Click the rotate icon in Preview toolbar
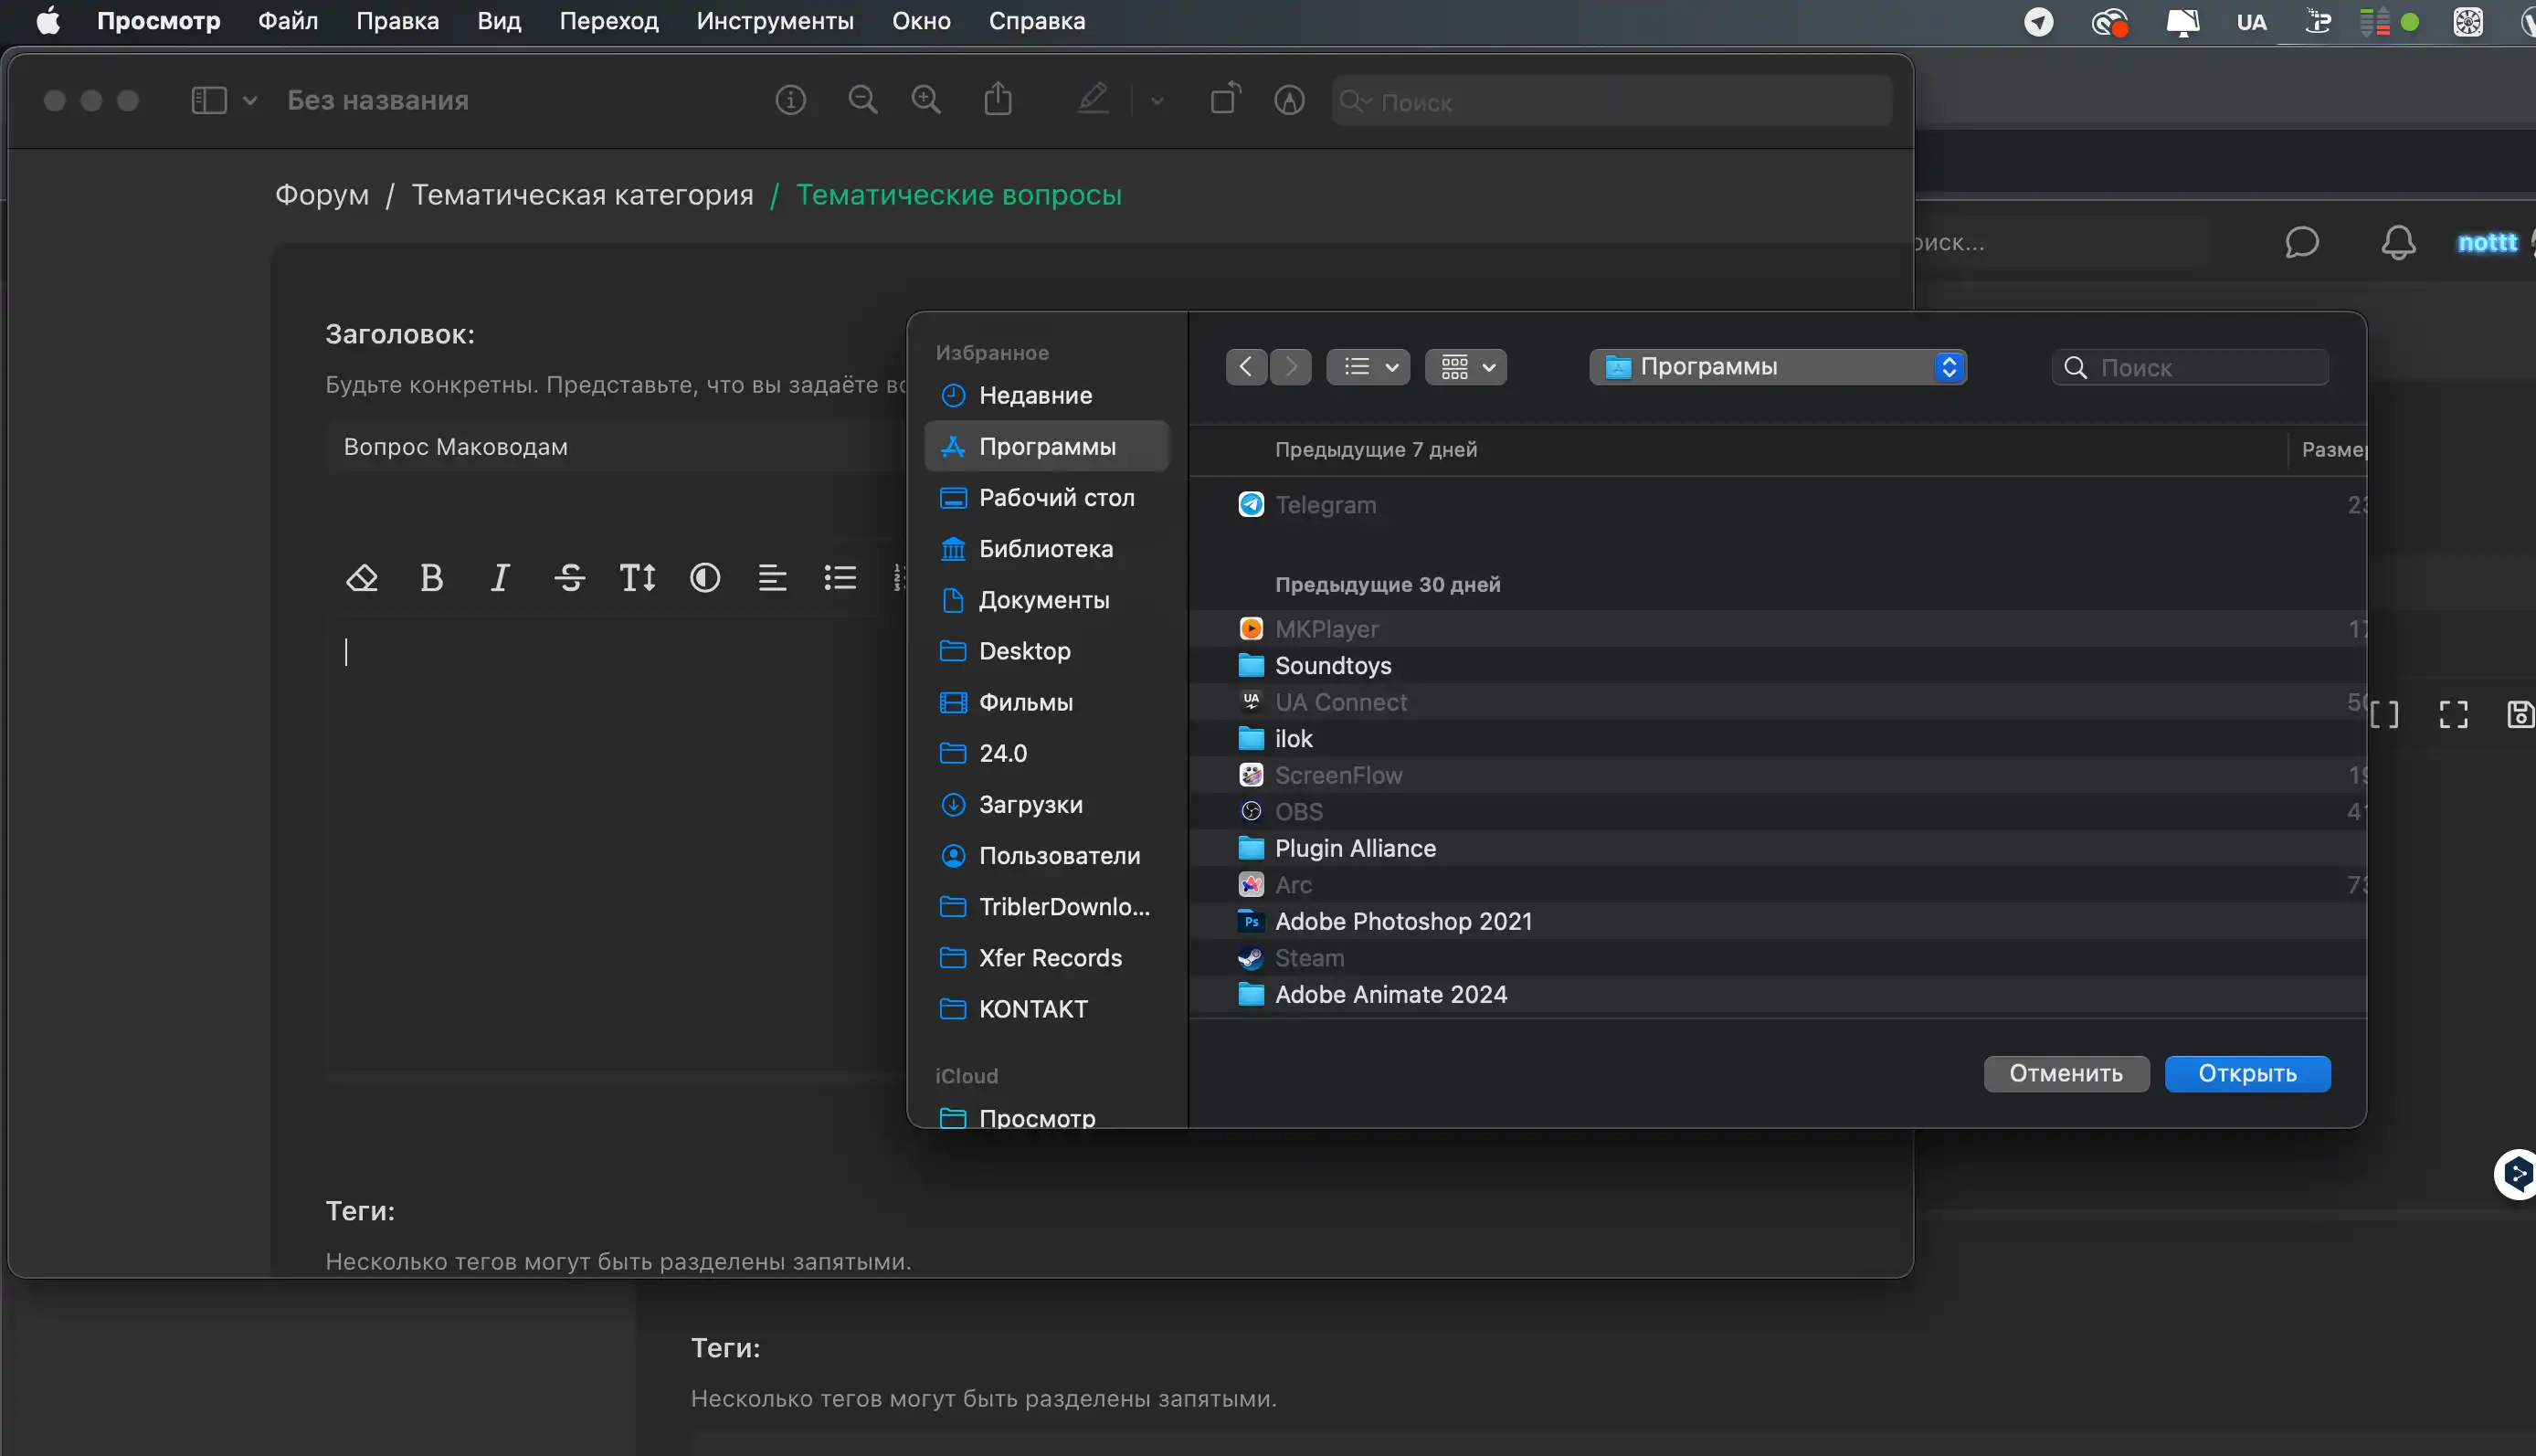 pos(1225,99)
